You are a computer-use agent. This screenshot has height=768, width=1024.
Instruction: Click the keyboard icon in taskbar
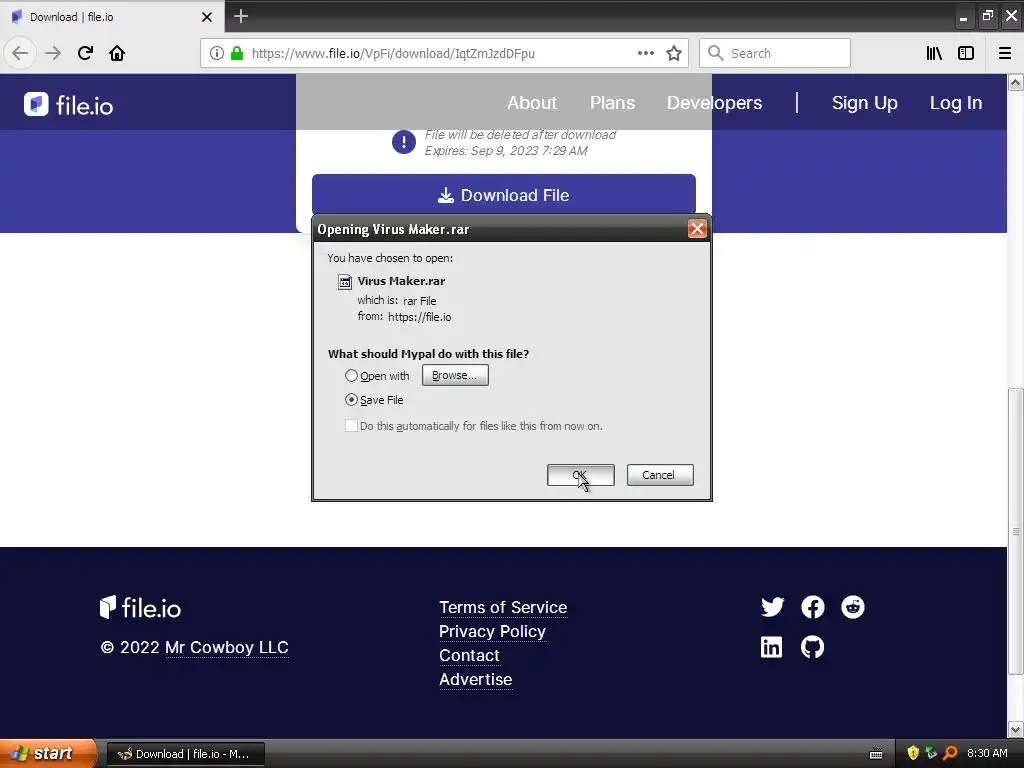coord(876,754)
